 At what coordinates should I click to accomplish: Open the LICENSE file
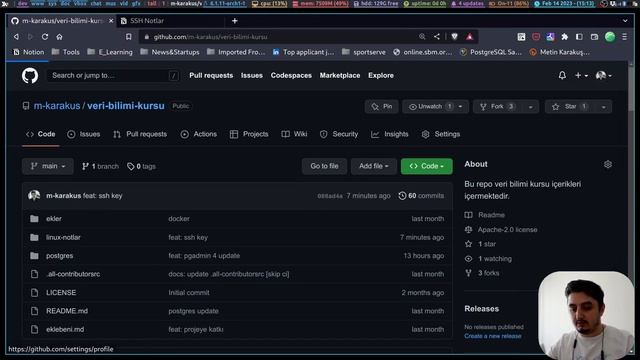click(x=61, y=293)
